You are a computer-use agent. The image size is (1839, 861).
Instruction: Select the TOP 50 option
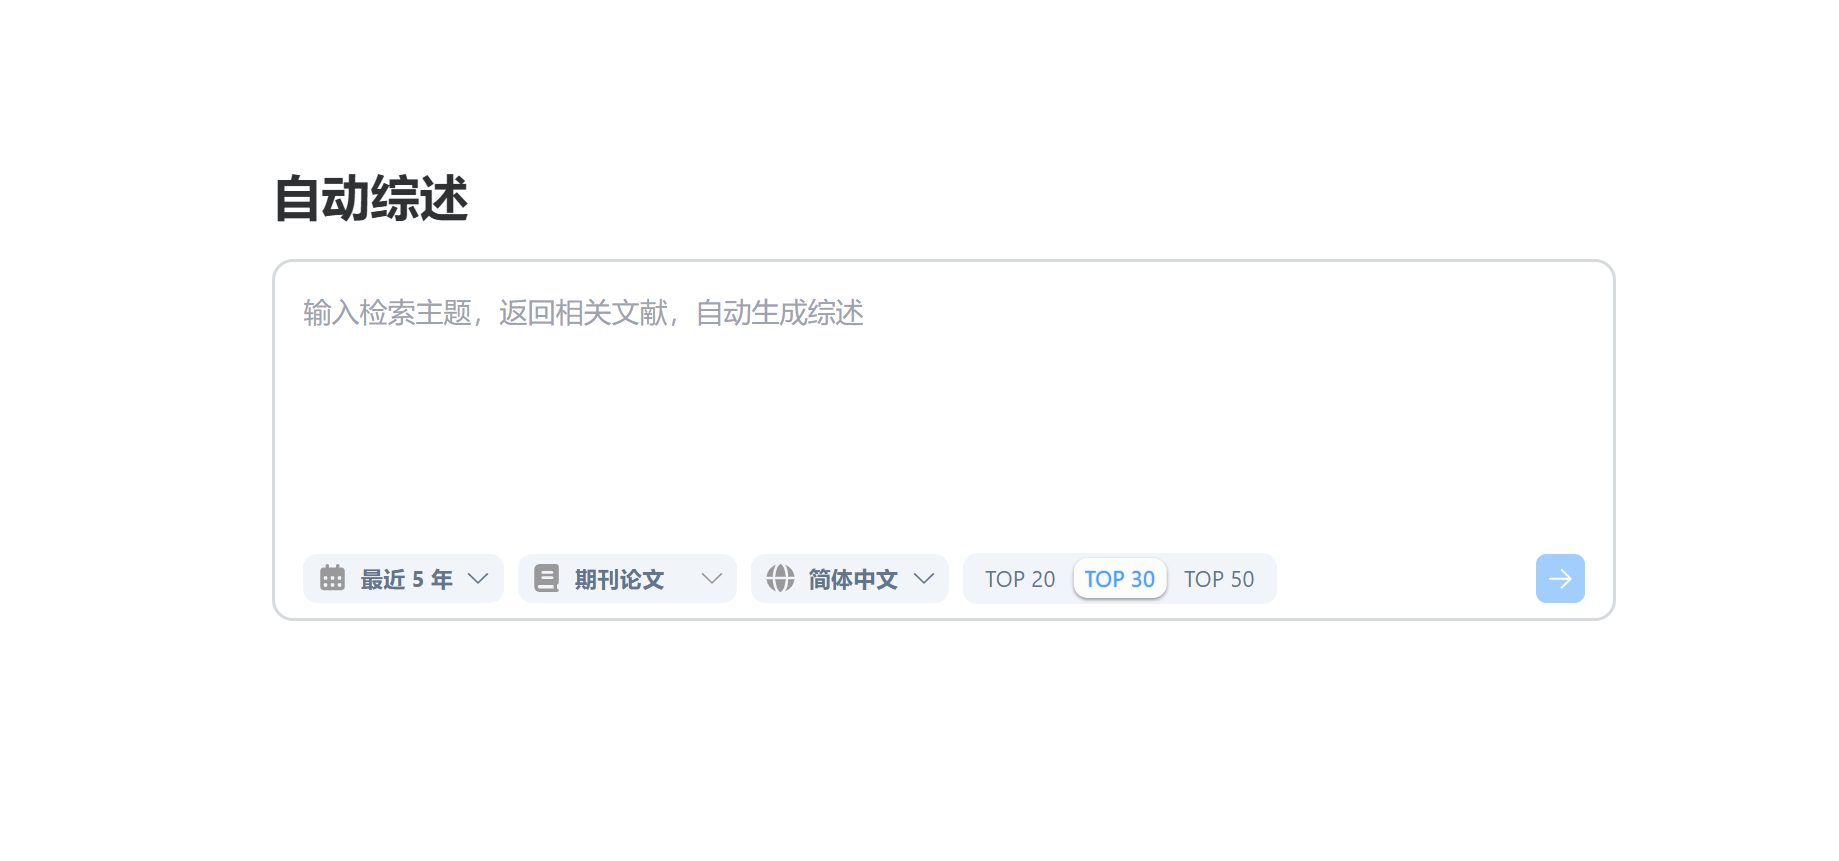[x=1219, y=579]
